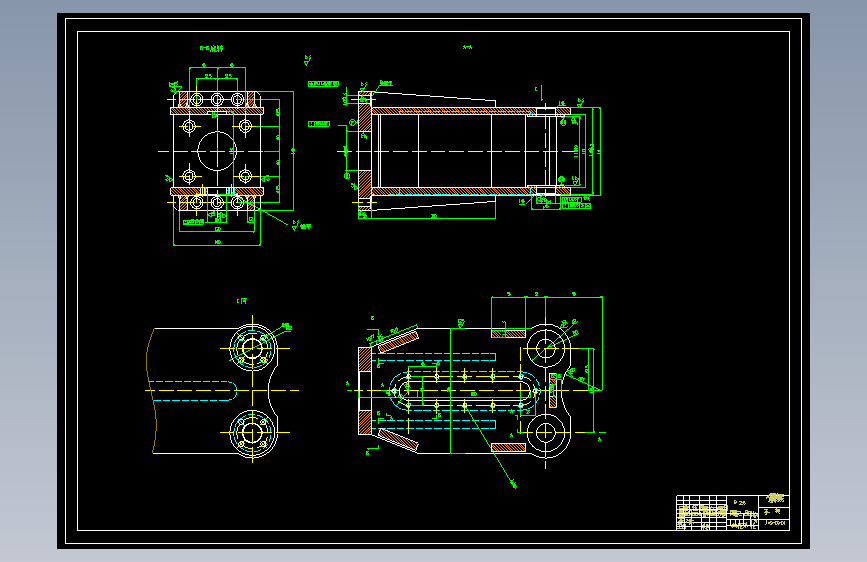Screen dimensions: 867x562
Task: Click the view label above the end view
Action: (211, 49)
